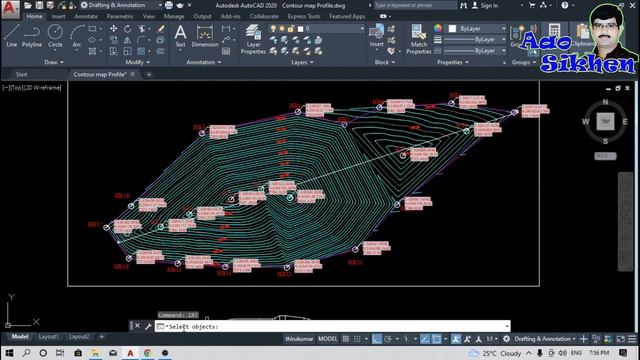
Task: Expand the Annotation panel
Action: [204, 62]
